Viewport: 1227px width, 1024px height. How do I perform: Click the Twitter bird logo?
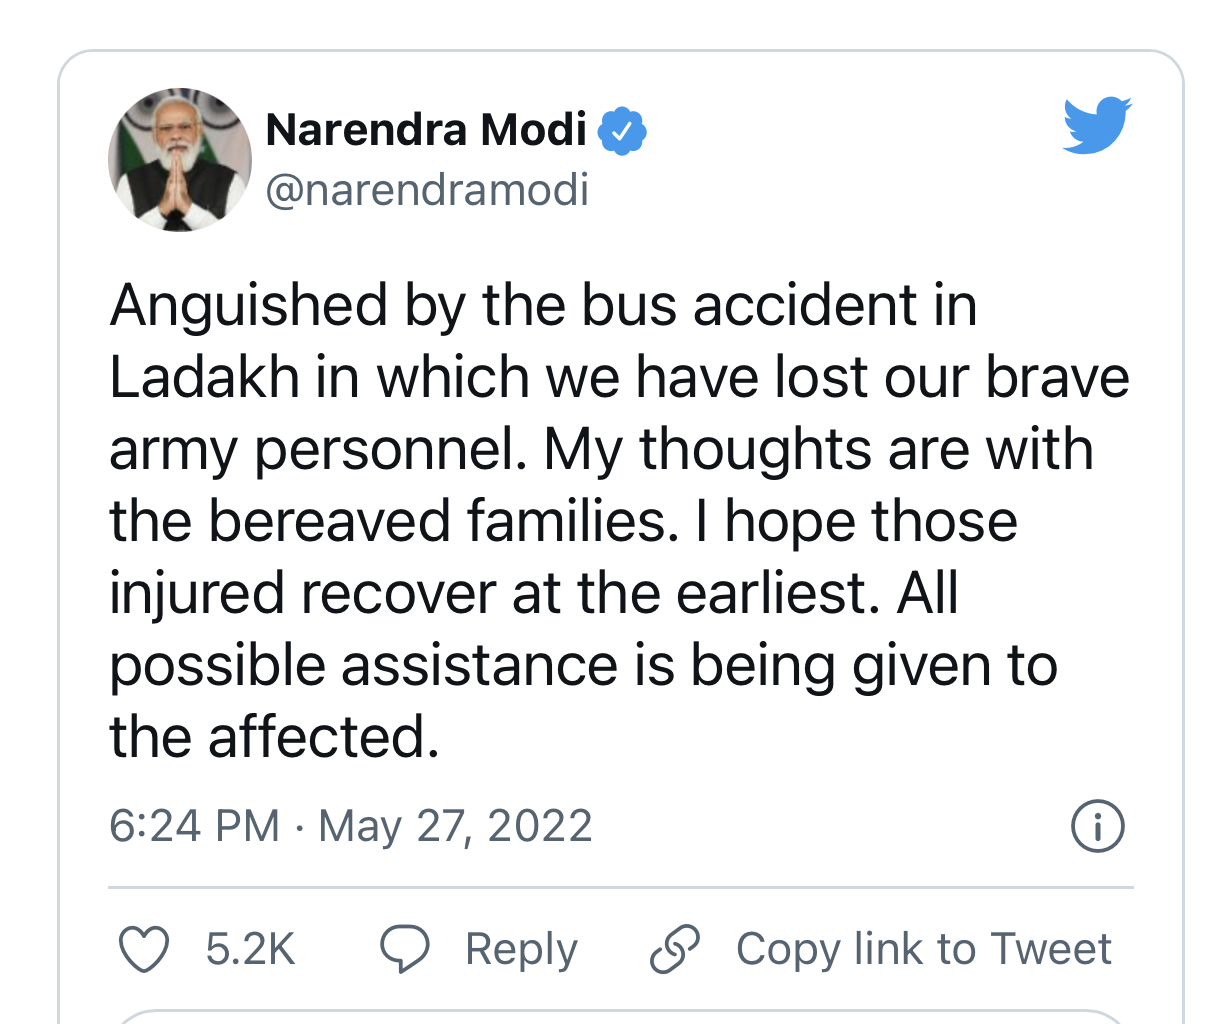click(1096, 126)
